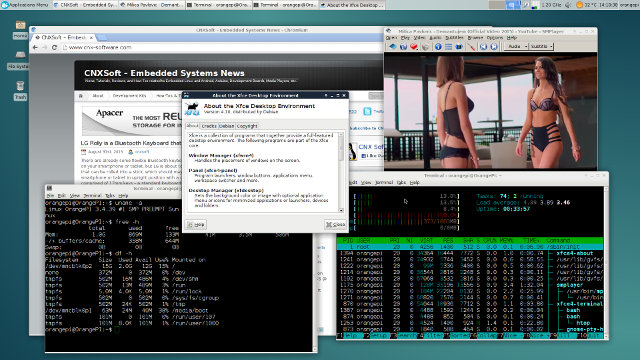This screenshot has height=360, width=640.
Task: Click SMPlayer's open URL globe icon
Action: (403, 47)
